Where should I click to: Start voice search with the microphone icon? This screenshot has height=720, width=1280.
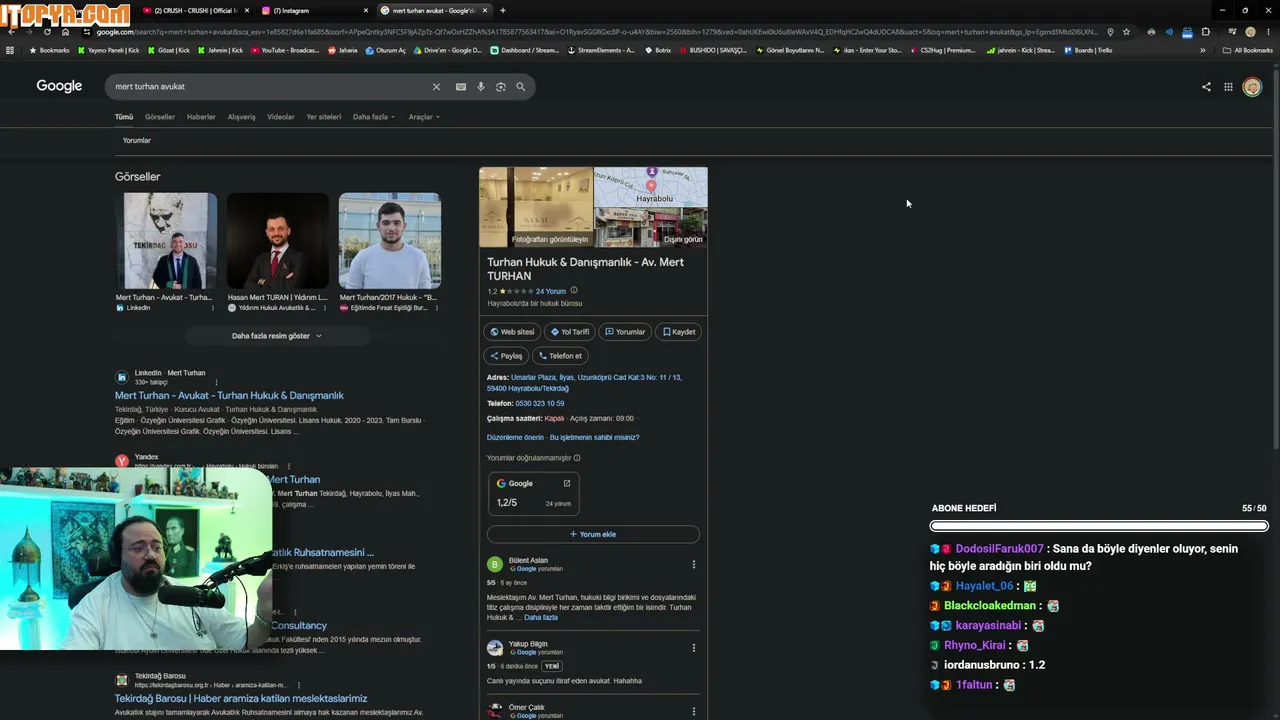(x=481, y=87)
